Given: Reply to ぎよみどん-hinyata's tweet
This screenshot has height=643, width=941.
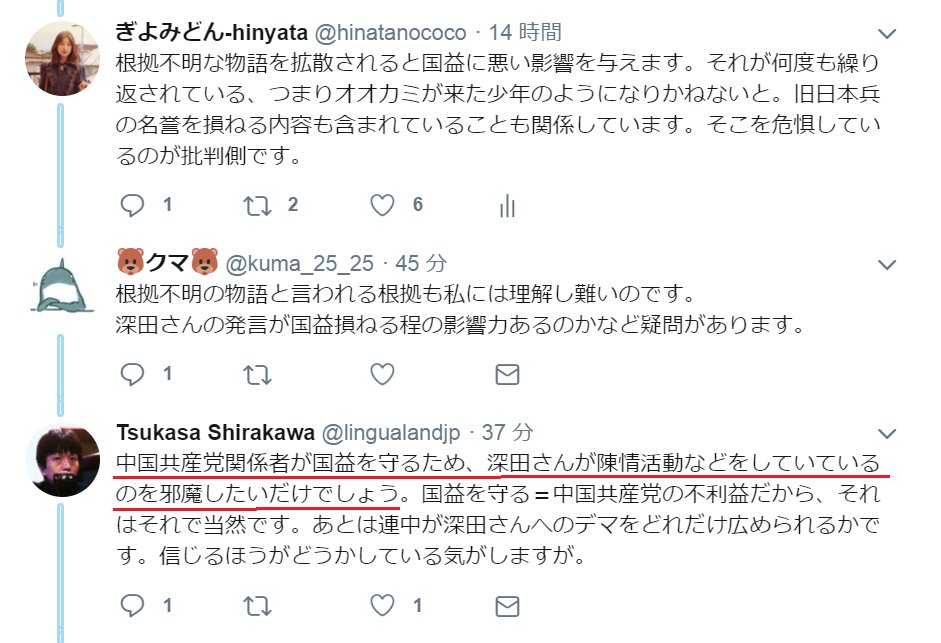Looking at the screenshot, I should pos(132,205).
